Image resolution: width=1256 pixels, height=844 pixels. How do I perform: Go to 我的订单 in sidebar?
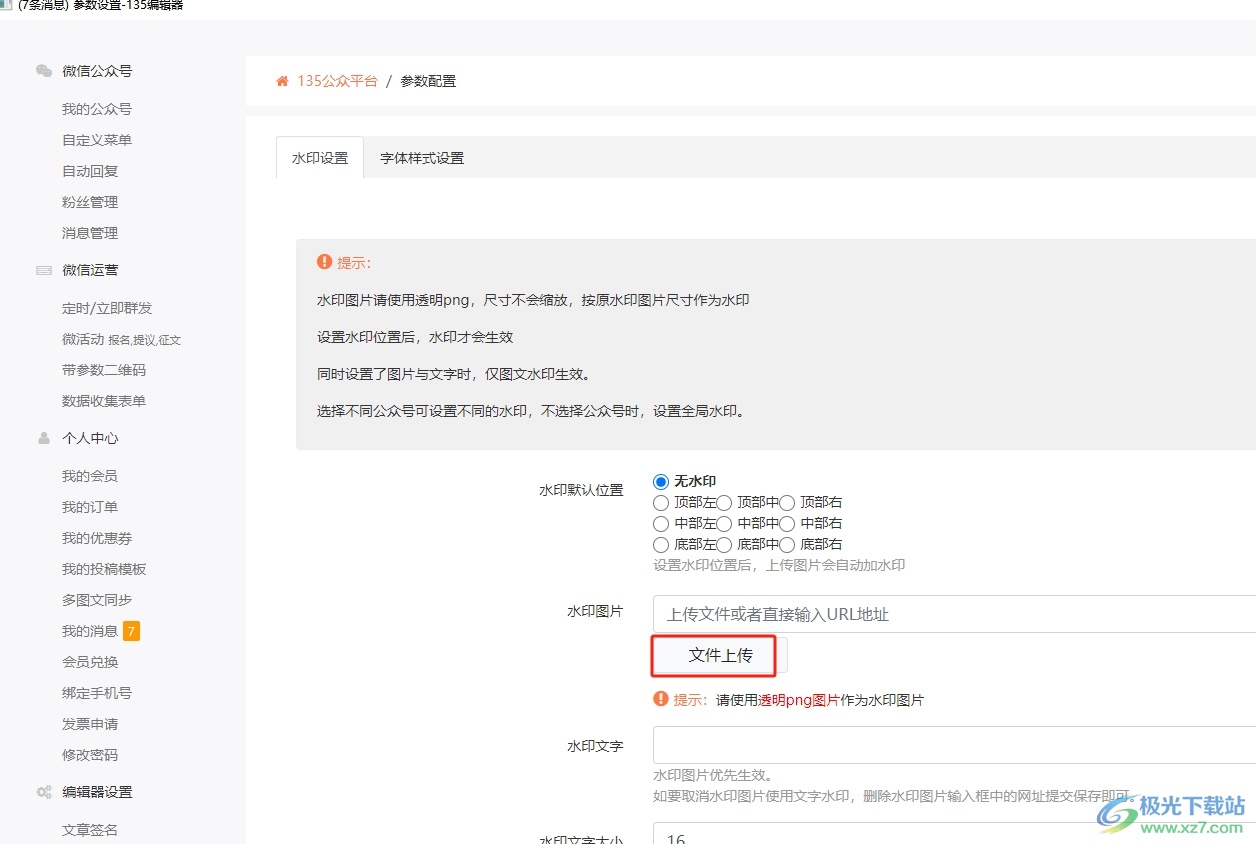point(90,507)
